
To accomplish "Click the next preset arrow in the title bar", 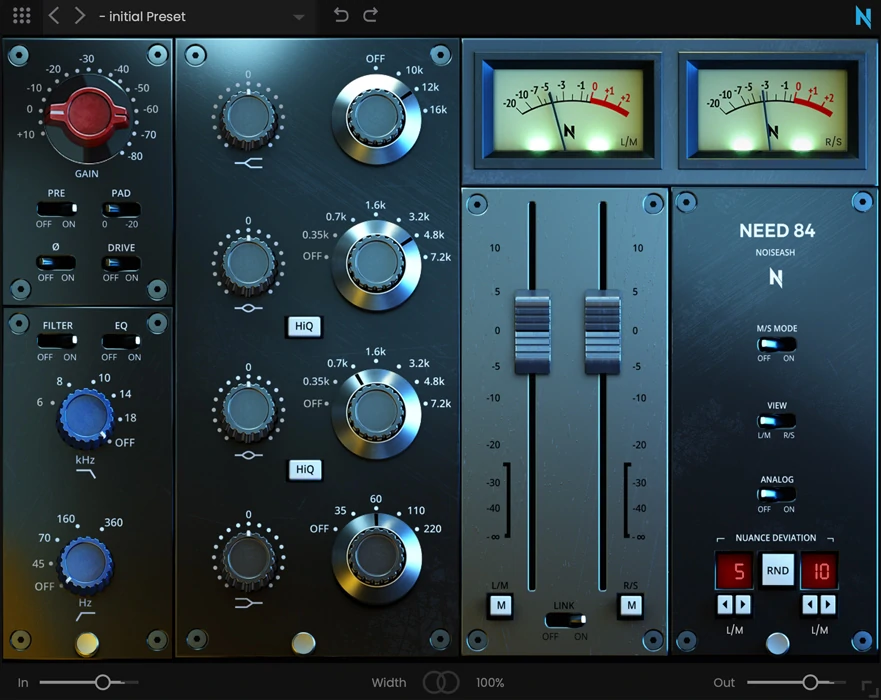I will [80, 16].
